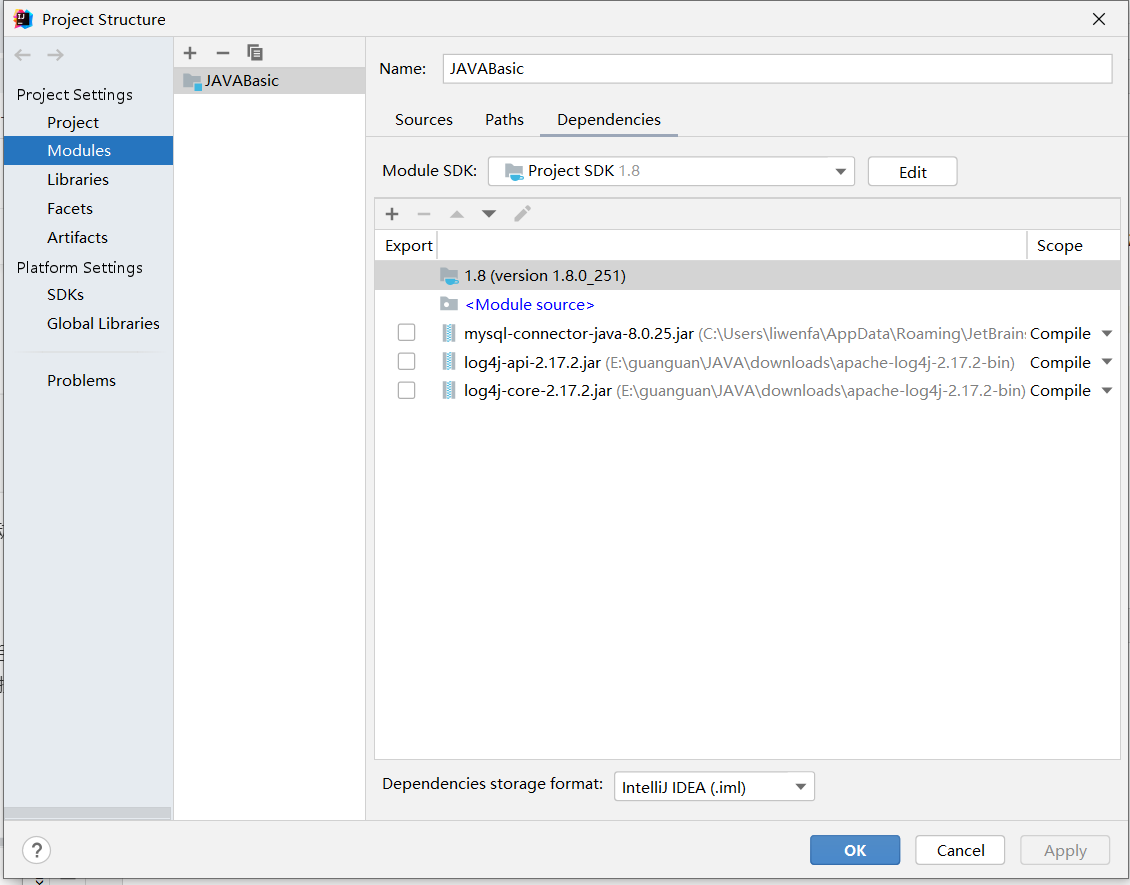Viewport: 1130px width, 885px height.
Task: Click the back navigation arrow
Action: tap(23, 55)
